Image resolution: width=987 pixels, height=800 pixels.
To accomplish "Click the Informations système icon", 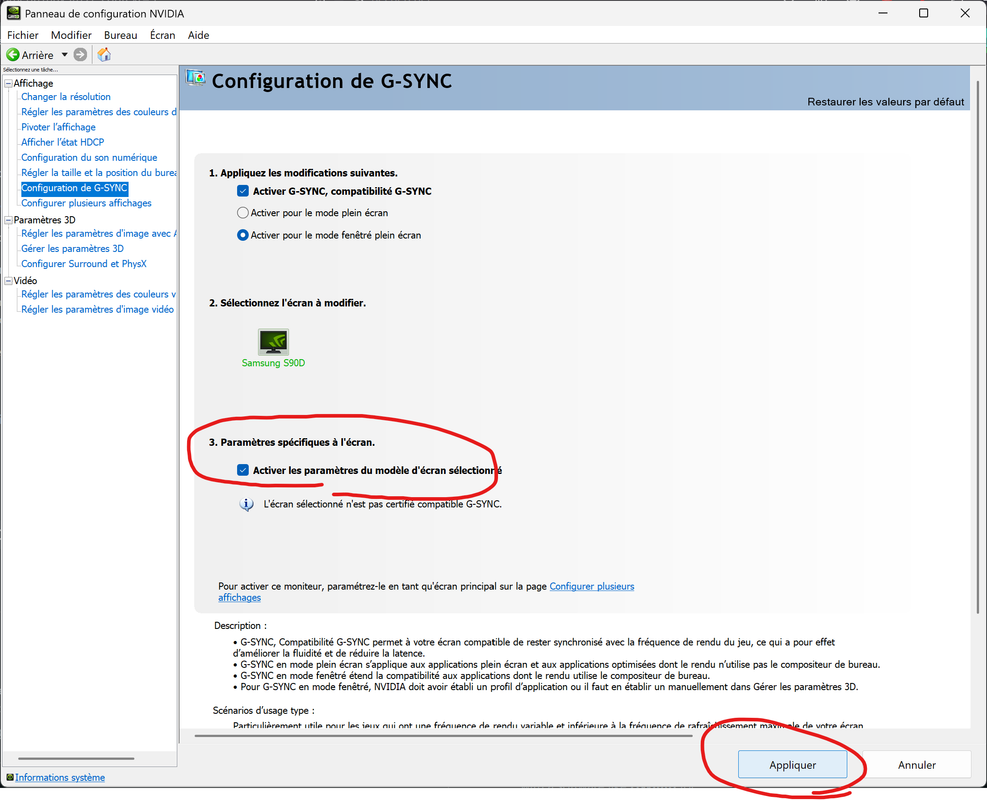I will pyautogui.click(x=9, y=777).
